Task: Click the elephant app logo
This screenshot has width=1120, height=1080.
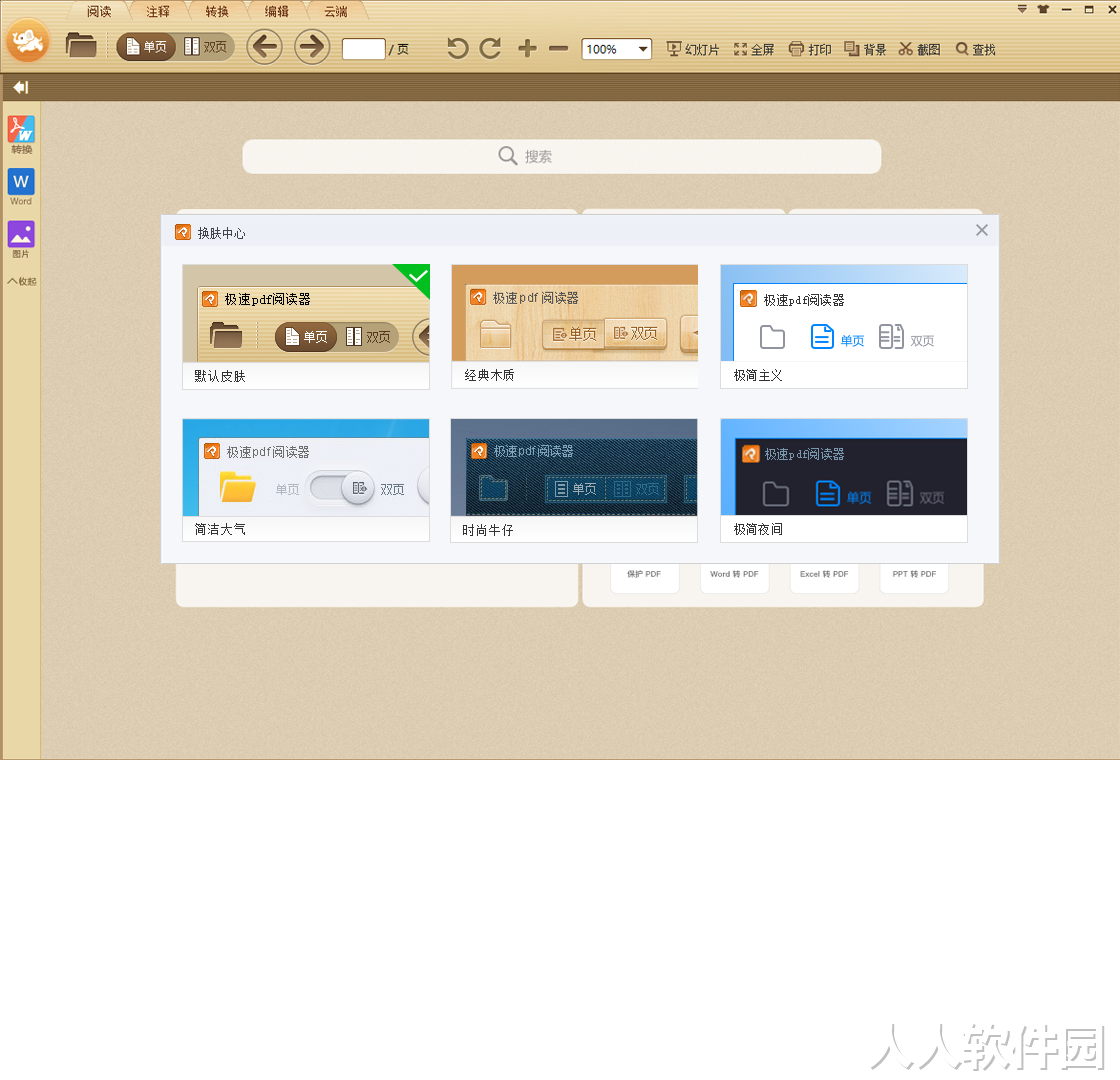Action: pos(28,42)
